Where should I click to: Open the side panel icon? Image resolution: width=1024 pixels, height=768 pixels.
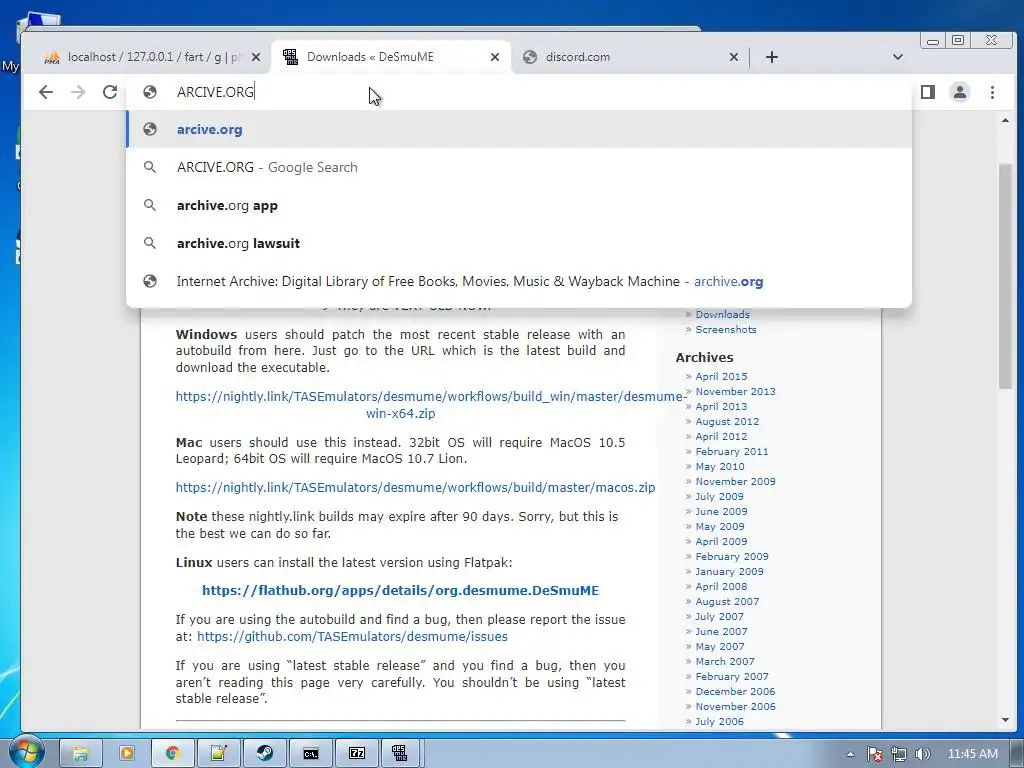[927, 92]
